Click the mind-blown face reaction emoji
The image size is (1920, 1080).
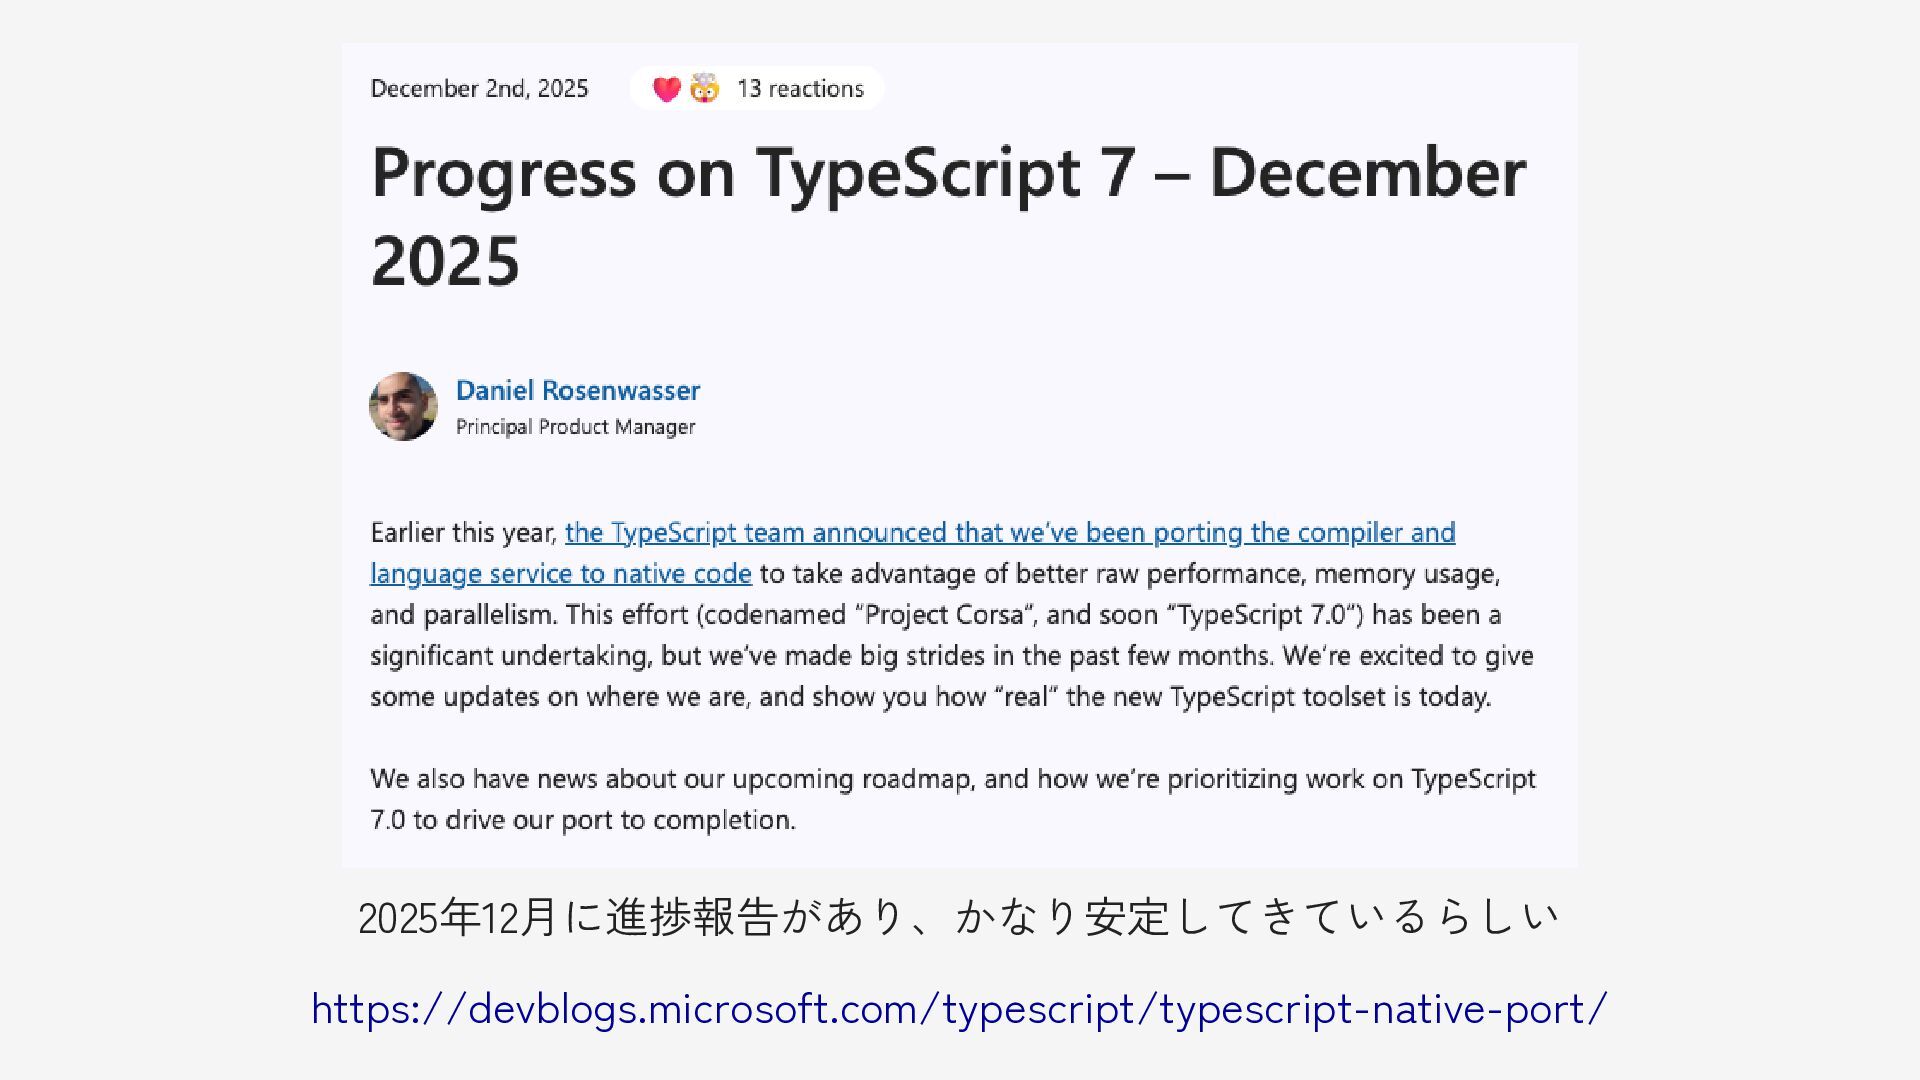click(x=705, y=88)
